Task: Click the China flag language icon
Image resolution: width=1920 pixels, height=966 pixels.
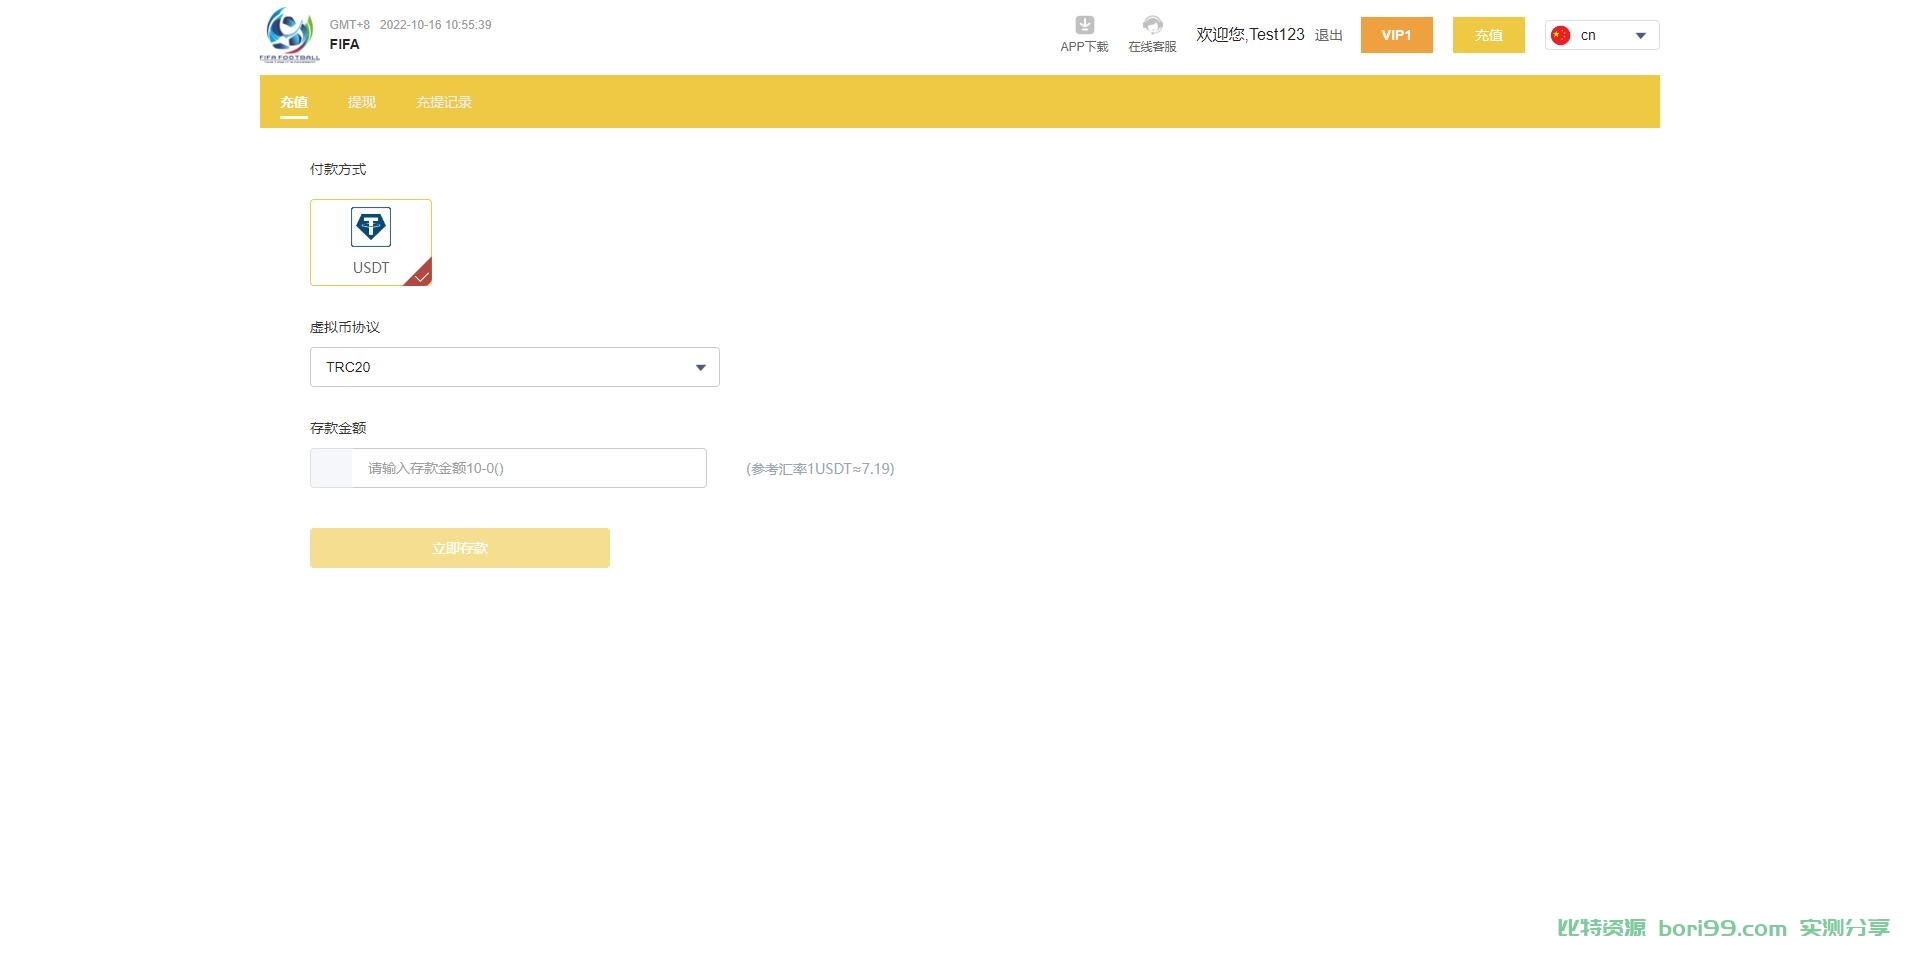Action: (1560, 35)
